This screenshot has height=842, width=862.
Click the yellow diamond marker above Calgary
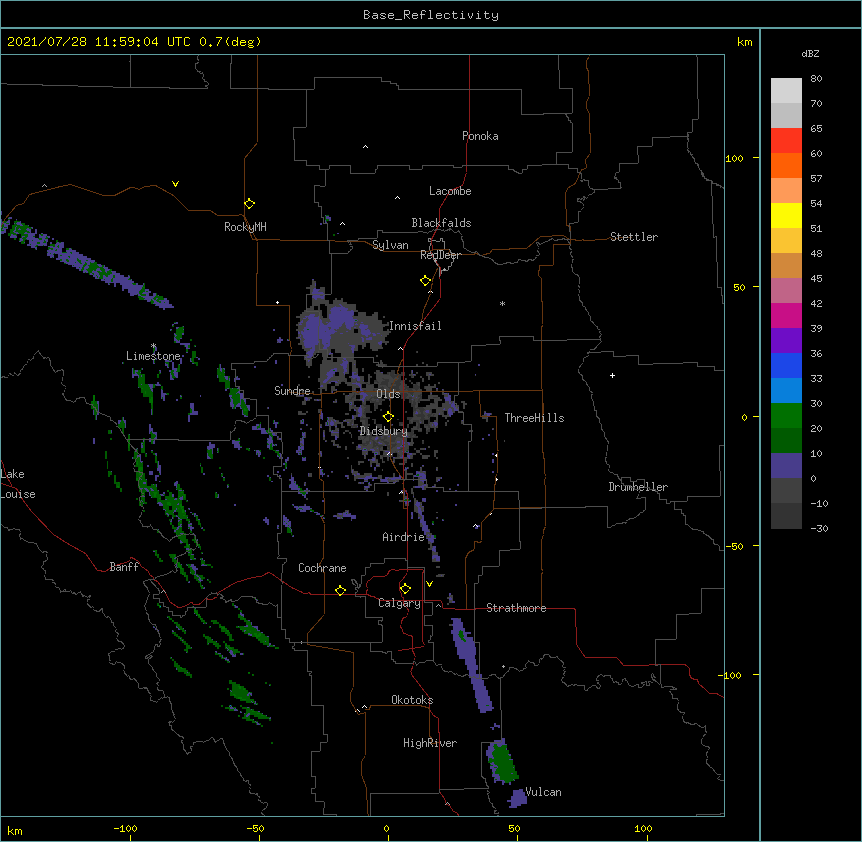point(405,589)
